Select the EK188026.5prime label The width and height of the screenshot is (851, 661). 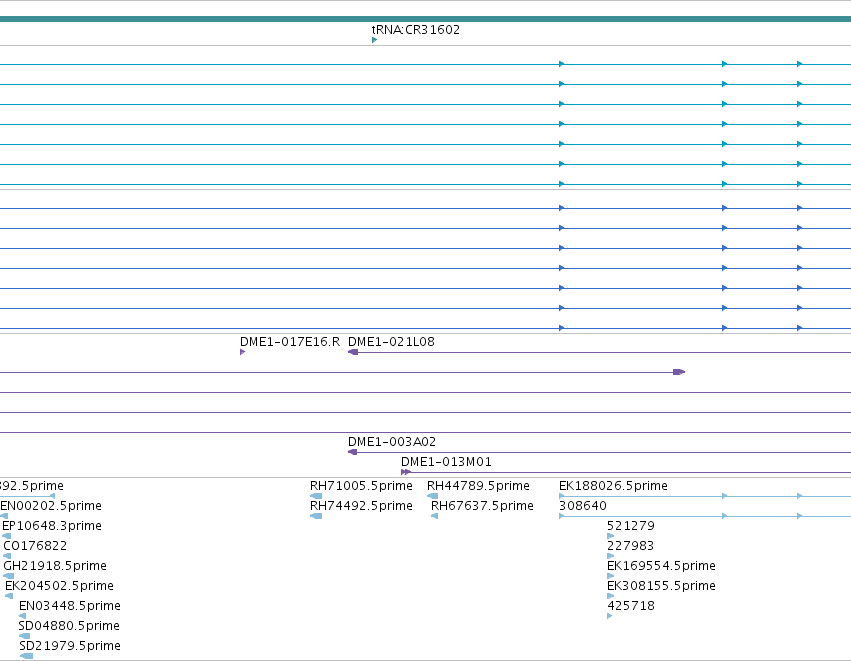pos(613,486)
